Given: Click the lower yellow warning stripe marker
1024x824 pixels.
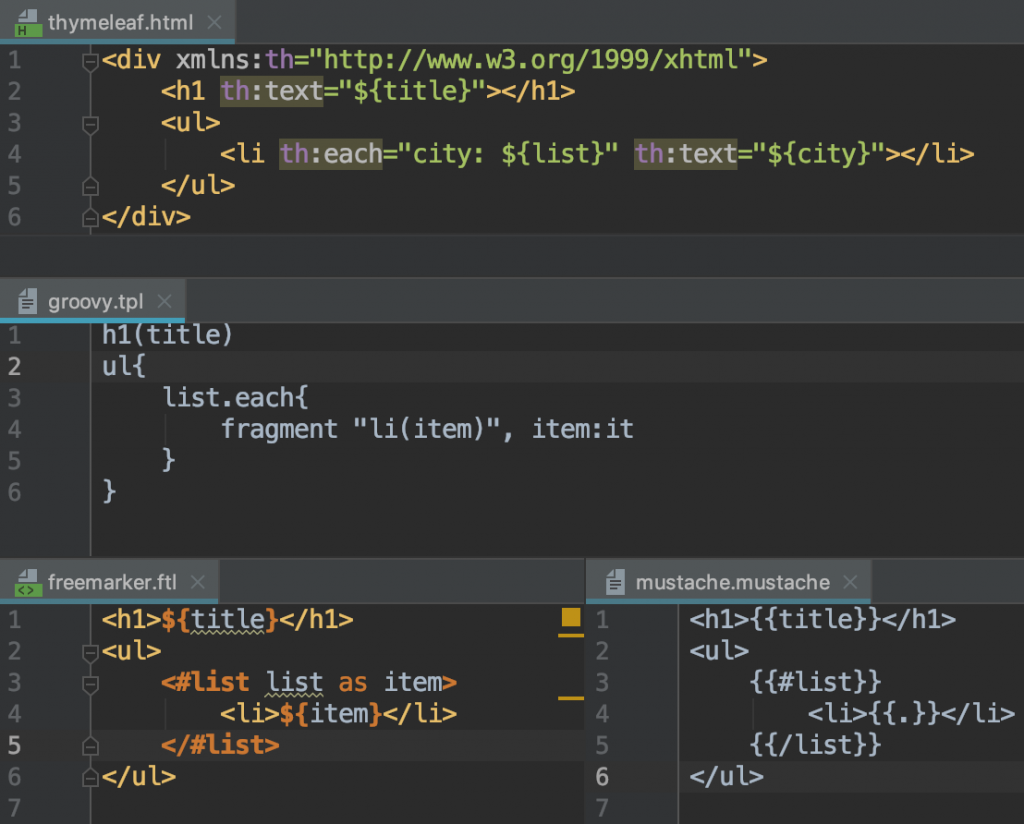Looking at the screenshot, I should pyautogui.click(x=571, y=698).
